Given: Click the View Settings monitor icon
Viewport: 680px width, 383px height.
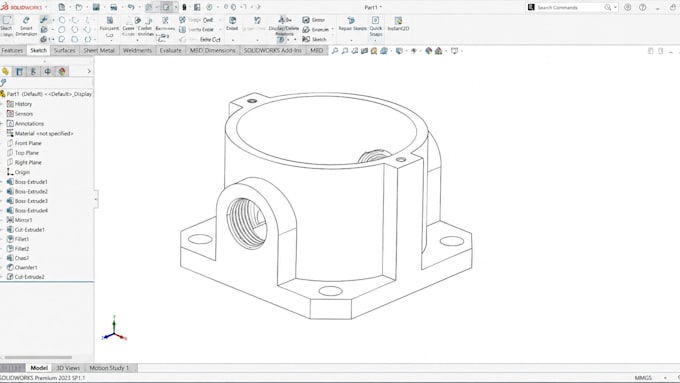Looking at the screenshot, I should 454,51.
